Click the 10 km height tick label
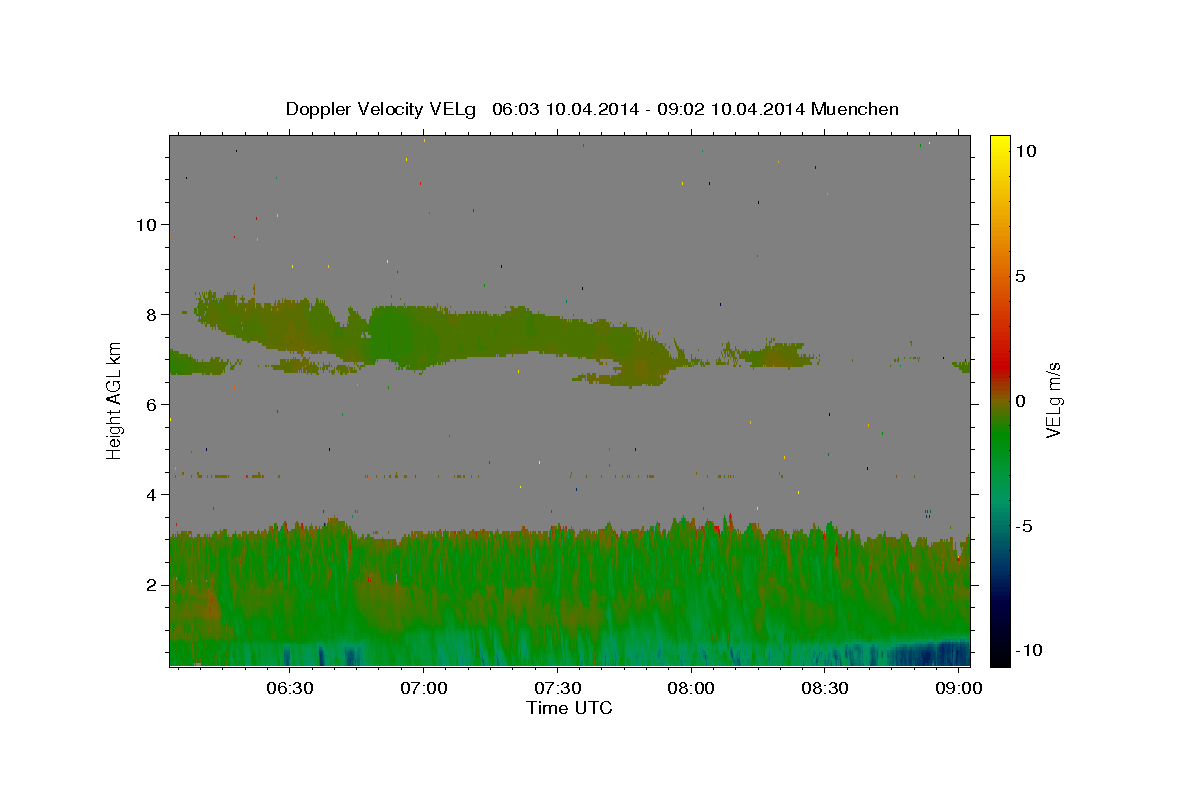 (x=147, y=225)
